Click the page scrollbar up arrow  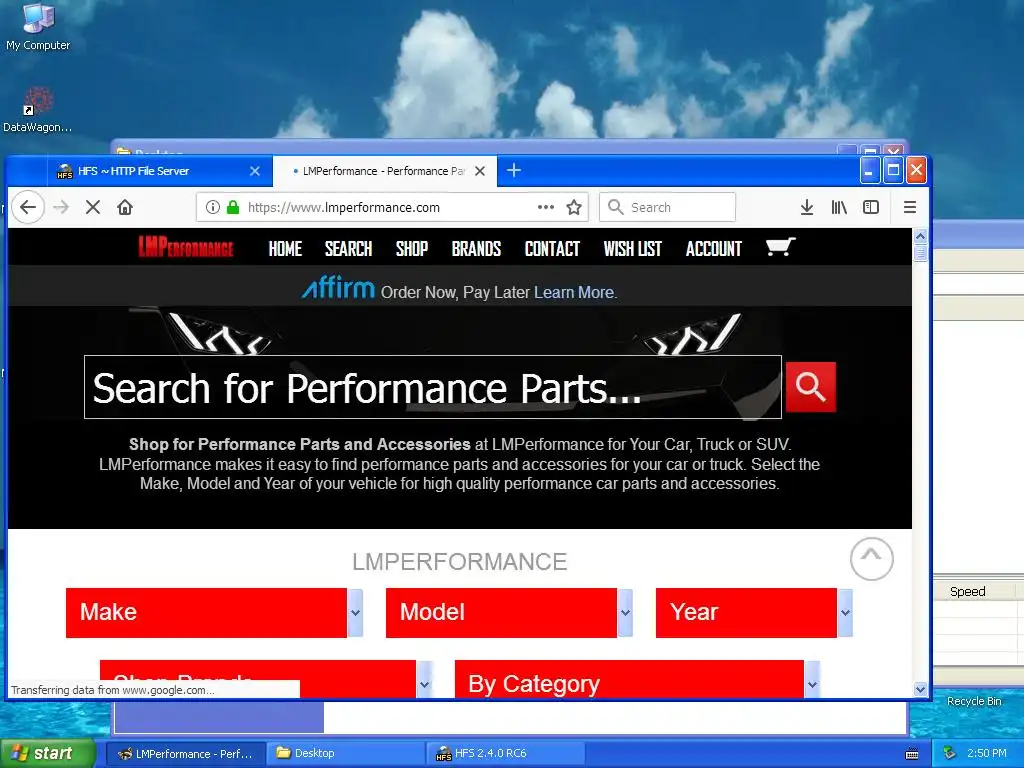point(920,236)
